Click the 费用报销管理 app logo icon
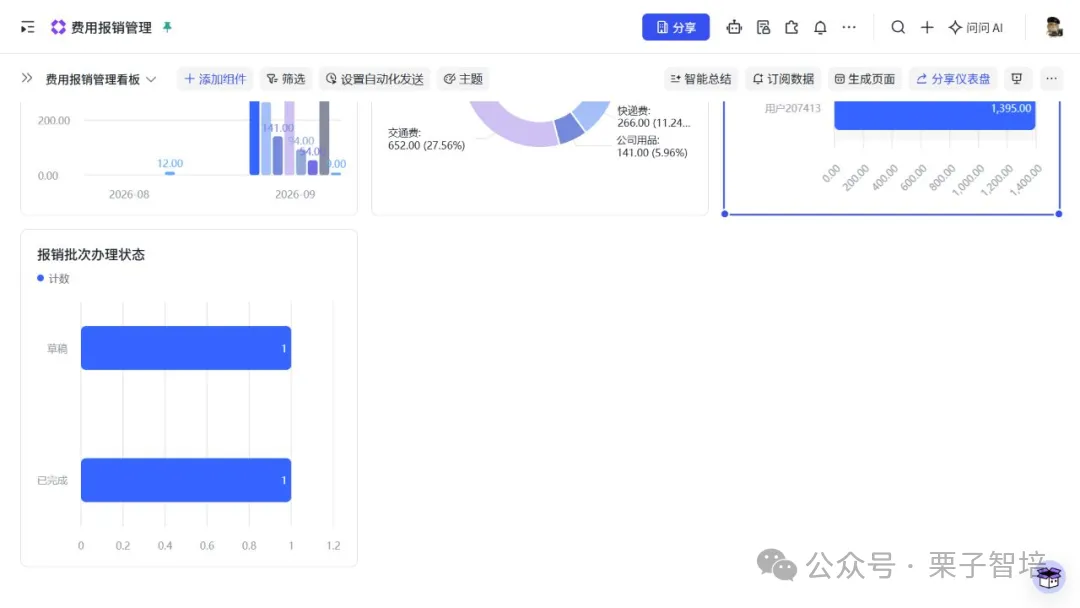Image resolution: width=1080 pixels, height=608 pixels. [59, 28]
